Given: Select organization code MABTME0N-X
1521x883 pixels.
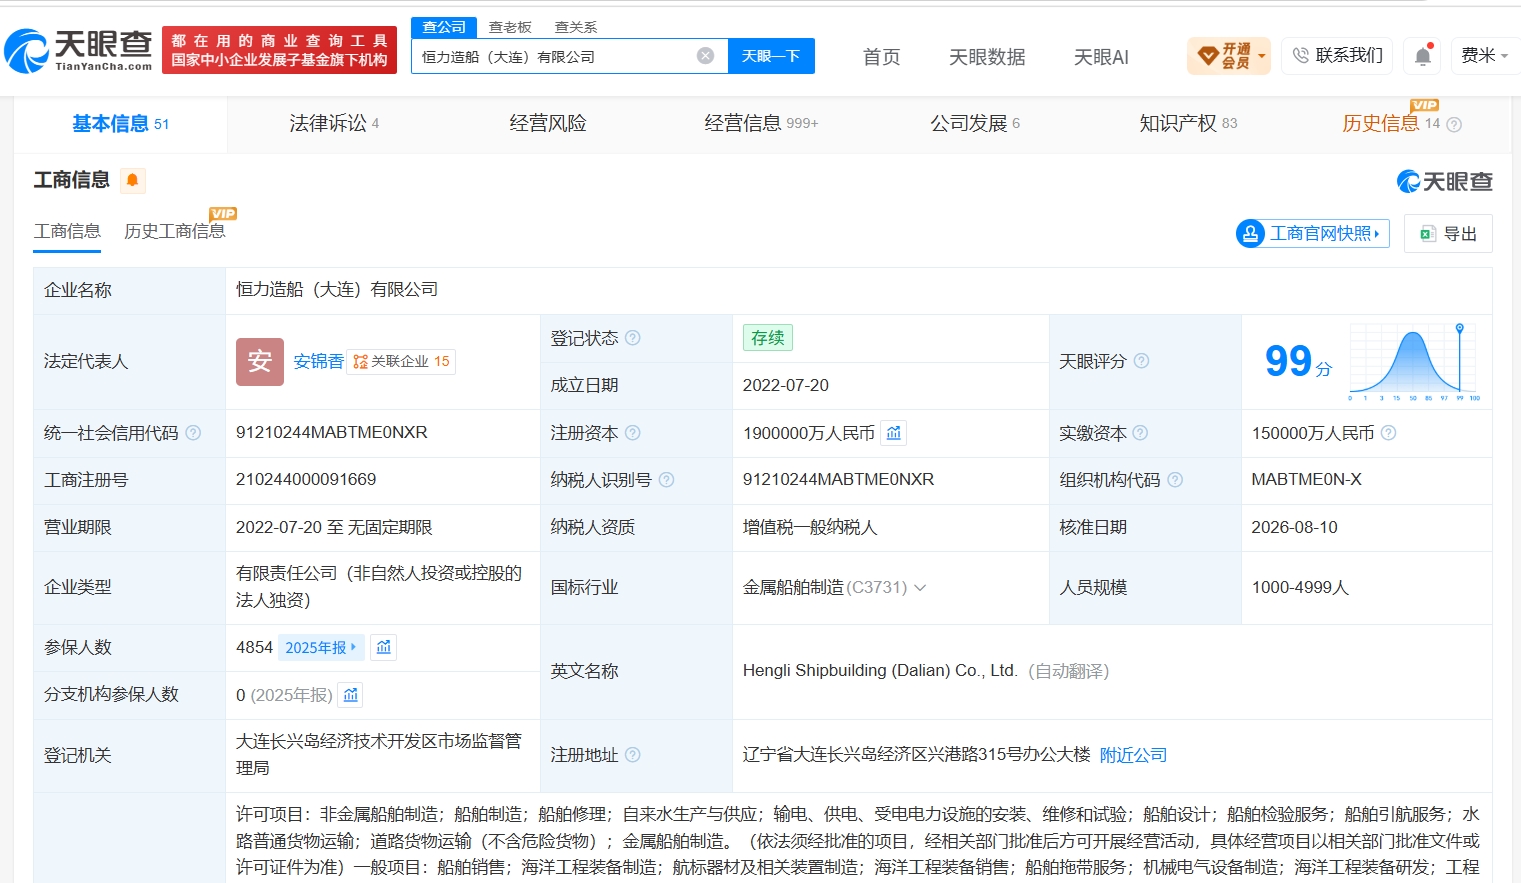Looking at the screenshot, I should click(x=1306, y=480).
